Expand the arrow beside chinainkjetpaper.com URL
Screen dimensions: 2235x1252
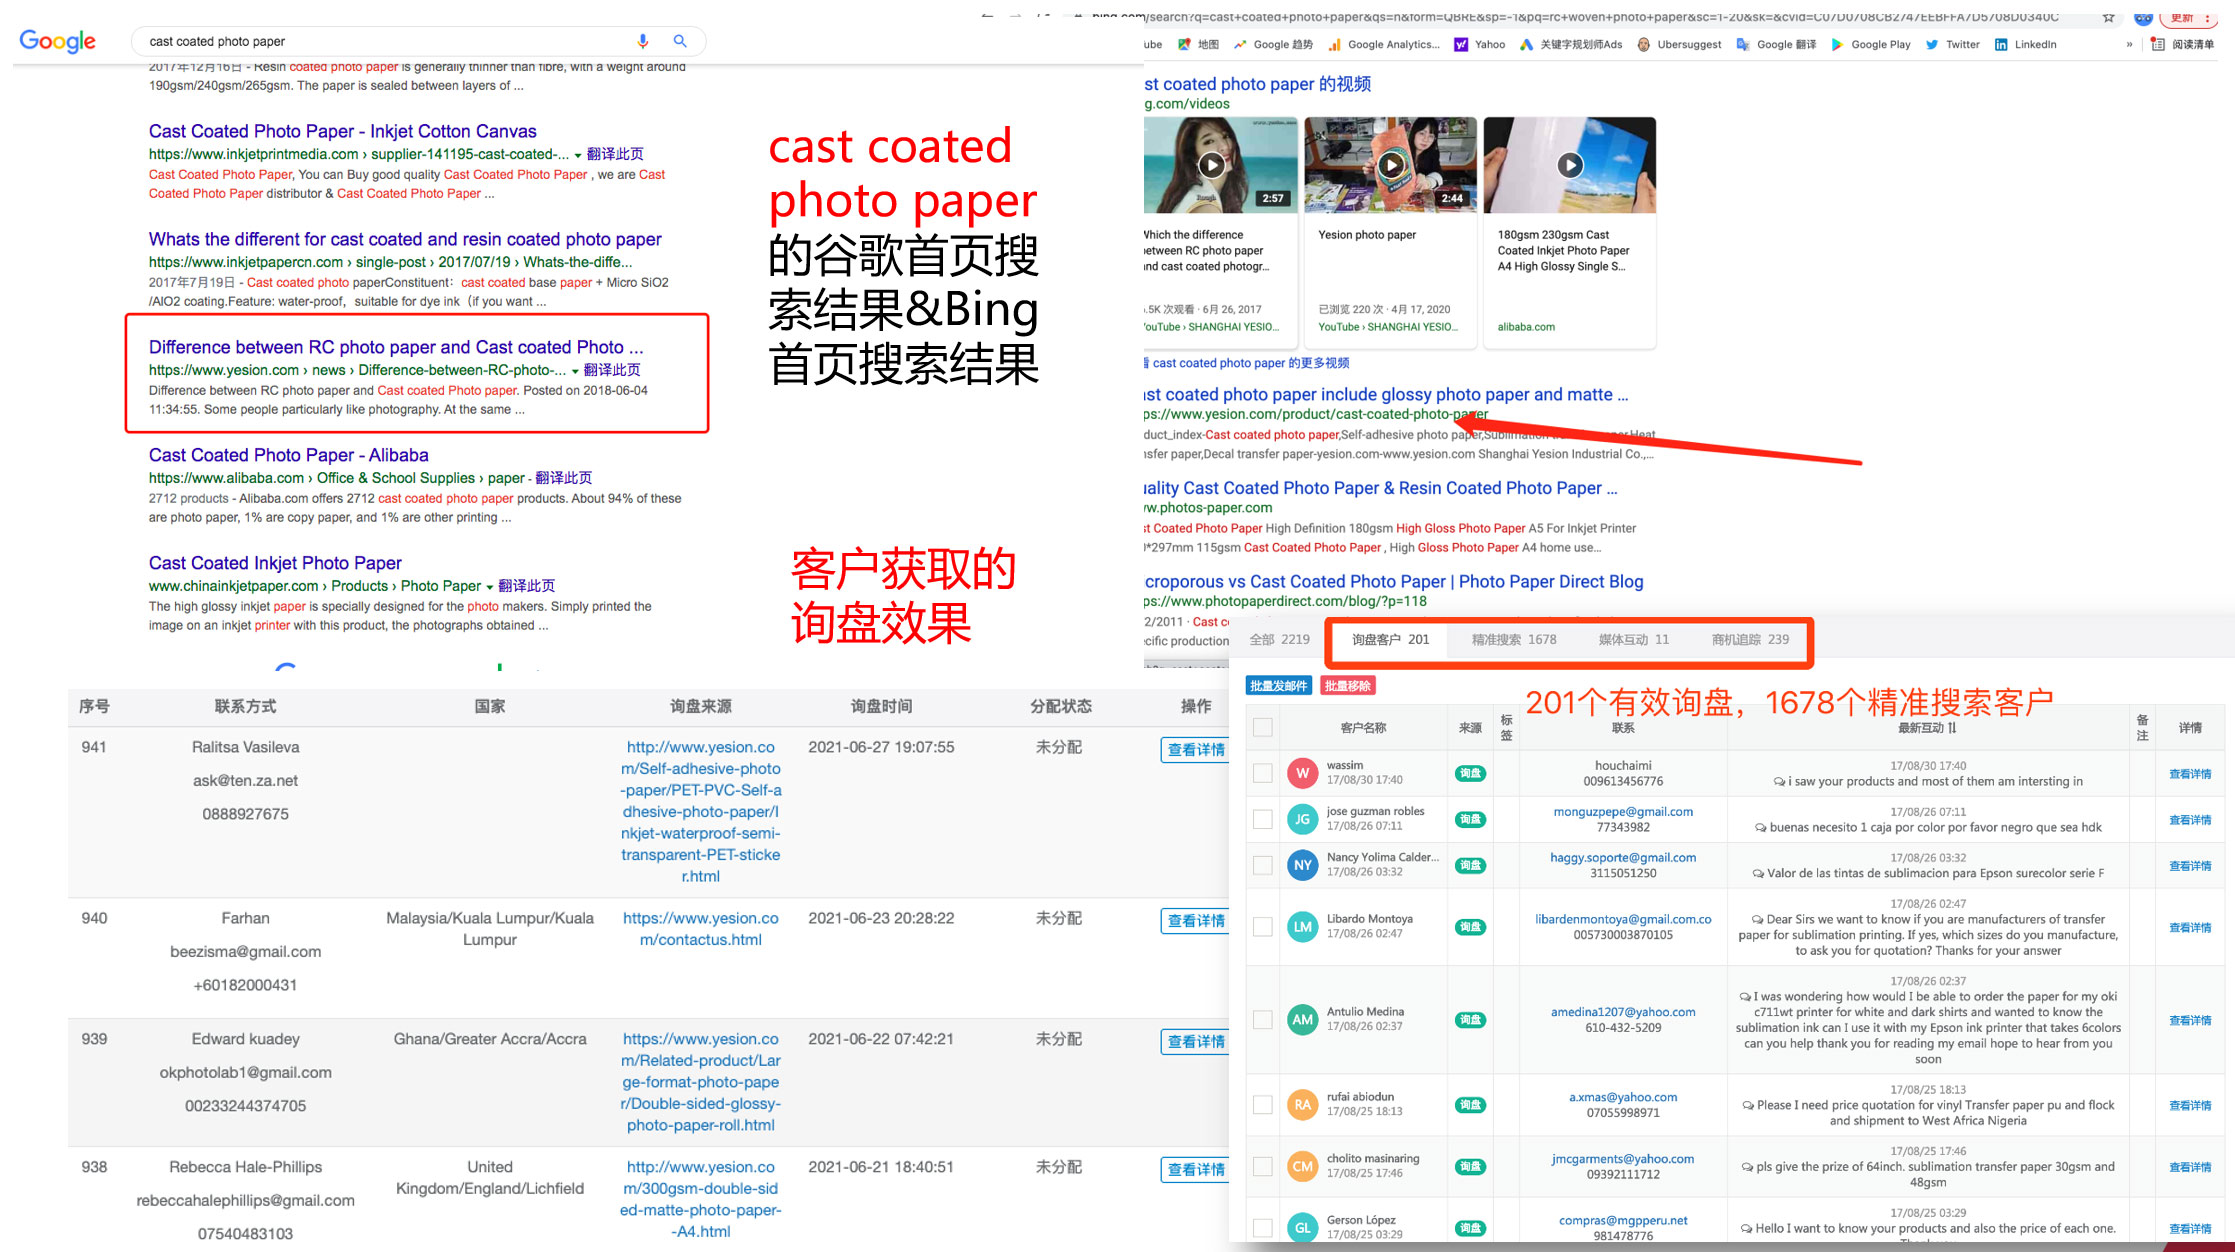(489, 587)
